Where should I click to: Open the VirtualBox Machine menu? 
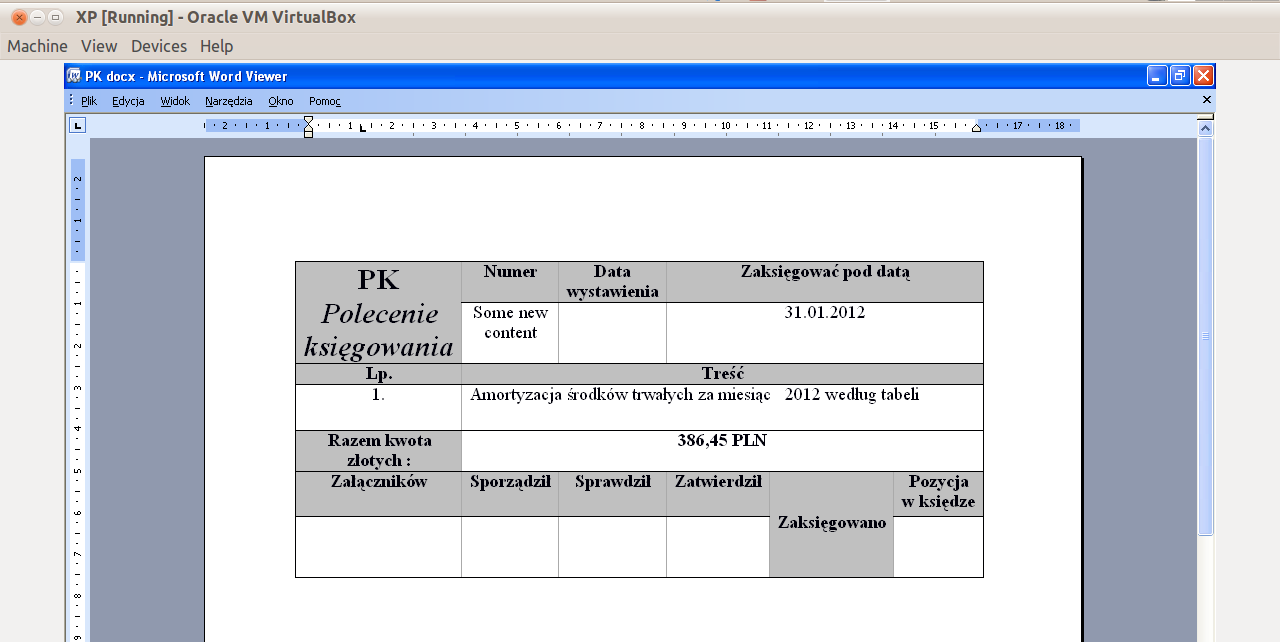[37, 46]
